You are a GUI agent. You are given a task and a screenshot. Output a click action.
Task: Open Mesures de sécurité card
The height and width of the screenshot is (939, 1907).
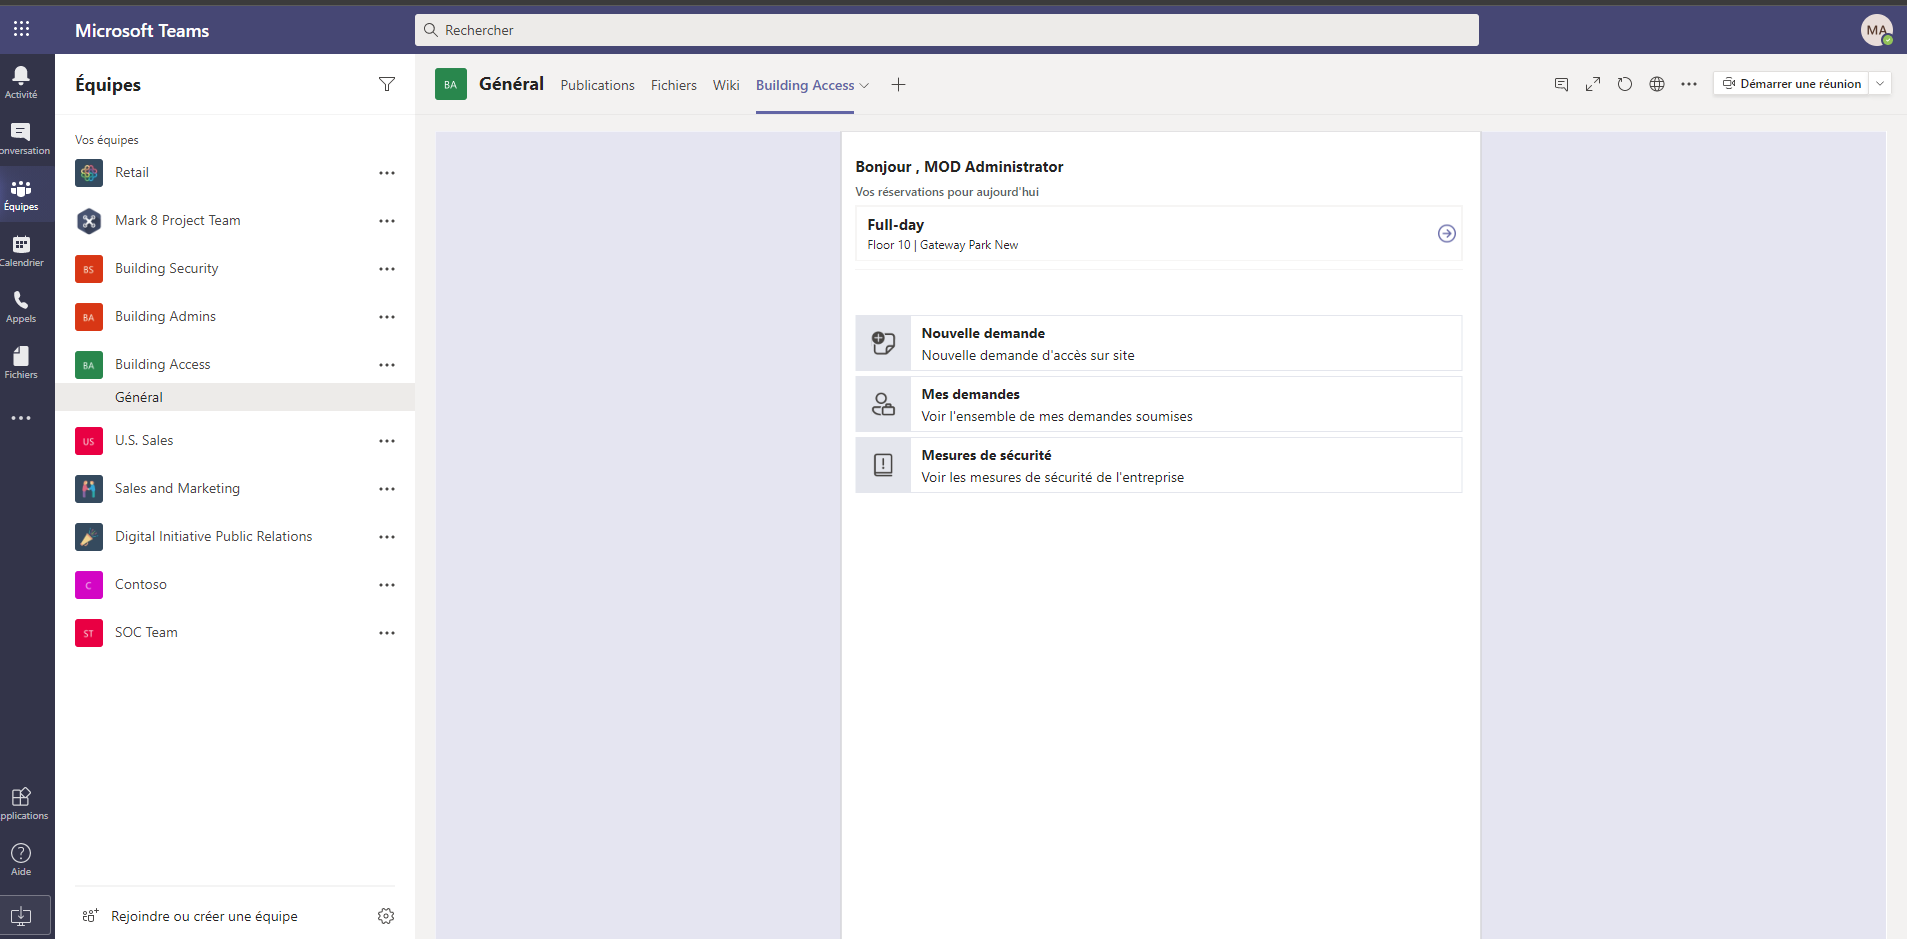coord(1158,465)
